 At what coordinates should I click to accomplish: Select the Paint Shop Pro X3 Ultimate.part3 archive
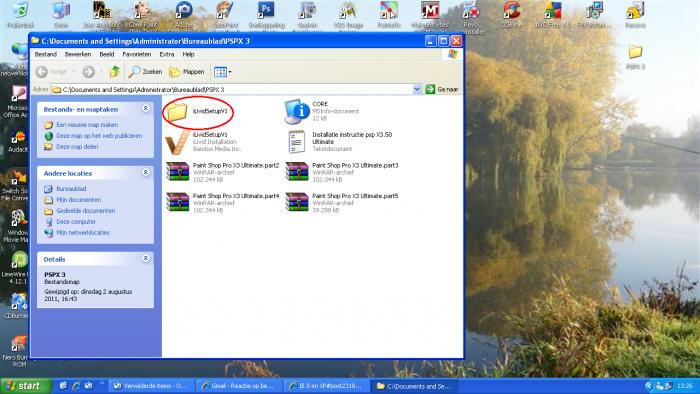(342, 172)
